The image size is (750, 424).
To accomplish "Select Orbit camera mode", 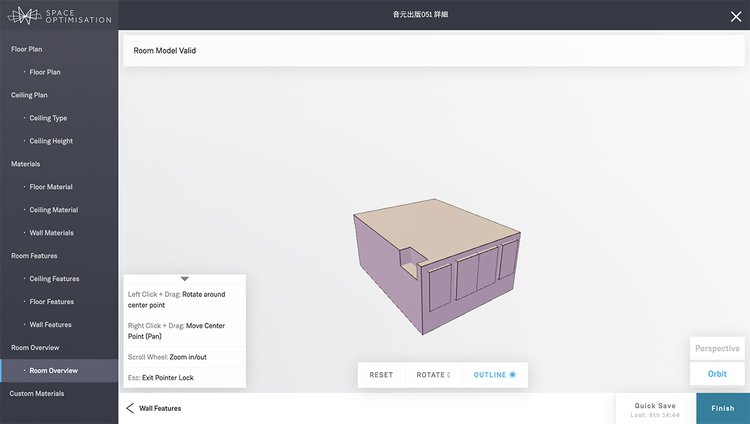I will [x=717, y=374].
